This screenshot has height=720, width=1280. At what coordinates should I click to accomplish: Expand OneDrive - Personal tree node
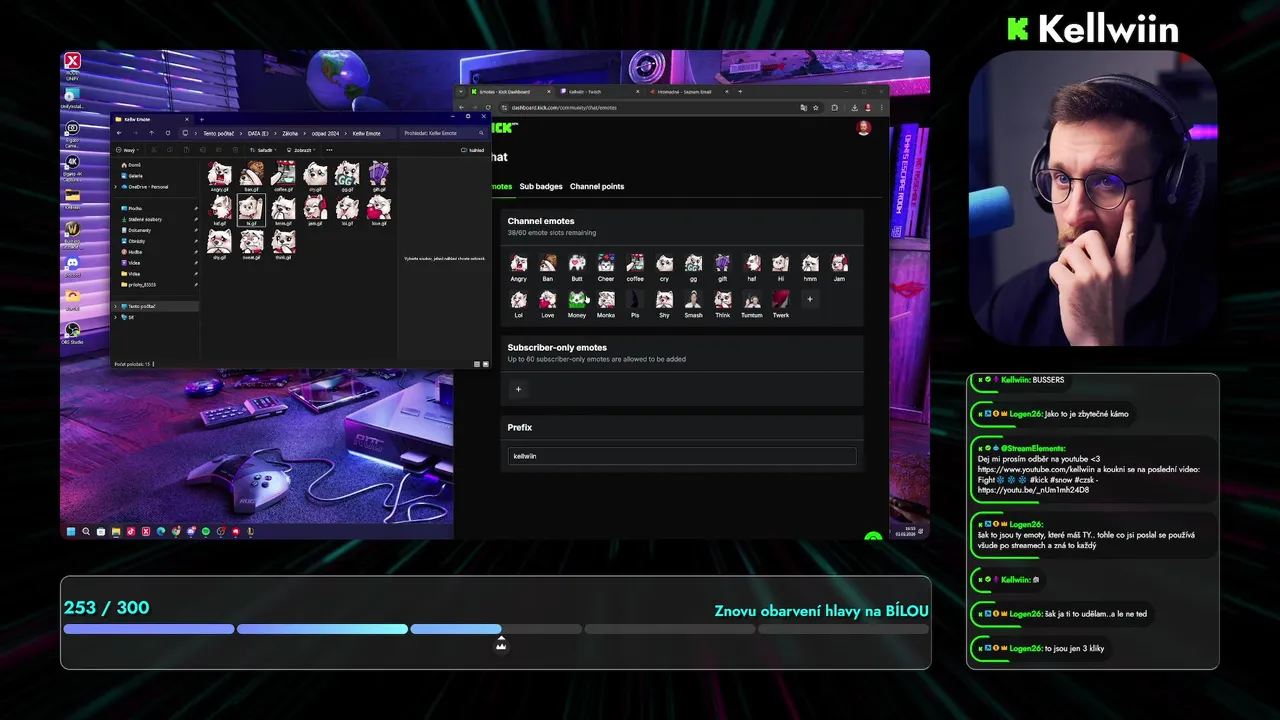(116, 187)
